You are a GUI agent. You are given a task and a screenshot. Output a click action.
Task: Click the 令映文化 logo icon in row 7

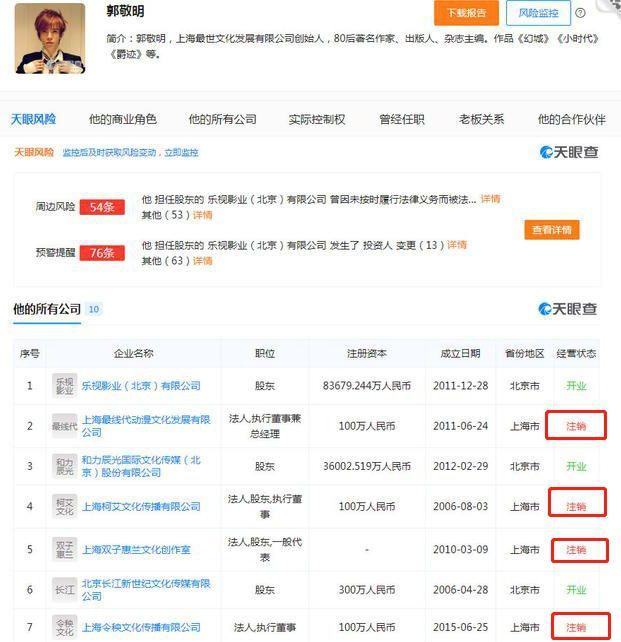point(65,627)
